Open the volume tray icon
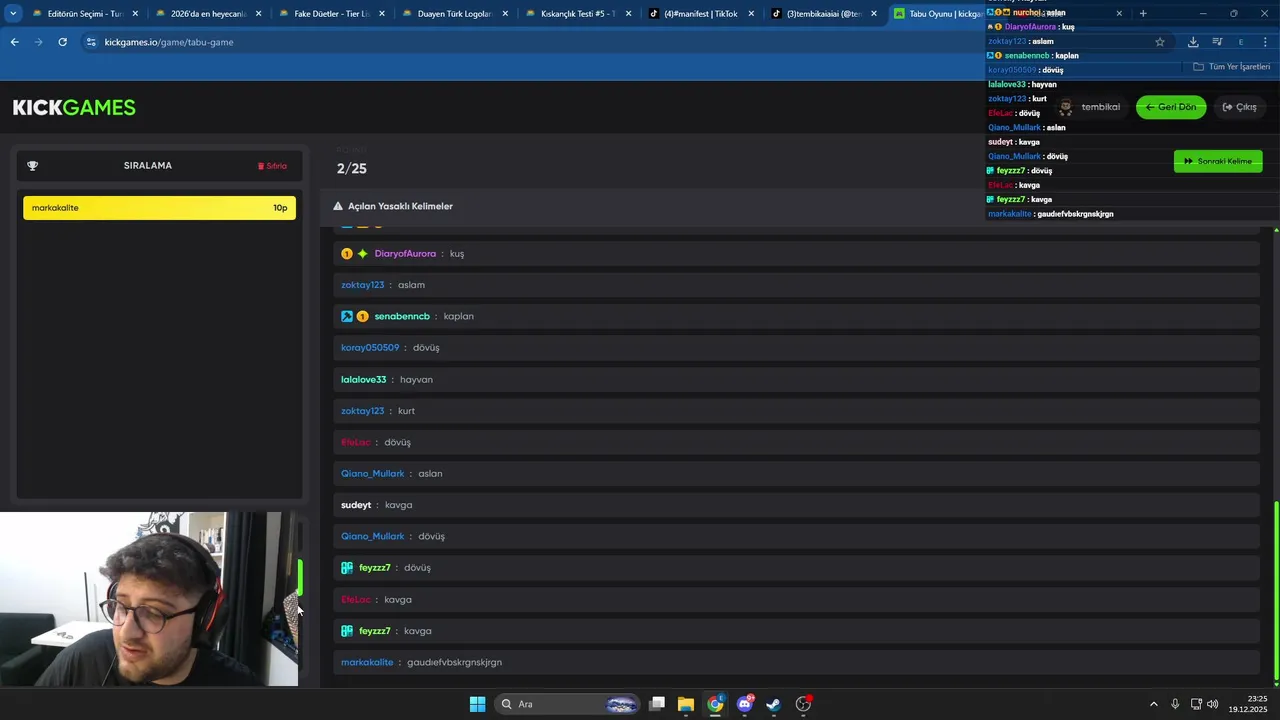Viewport: 1280px width, 720px height. (1213, 704)
